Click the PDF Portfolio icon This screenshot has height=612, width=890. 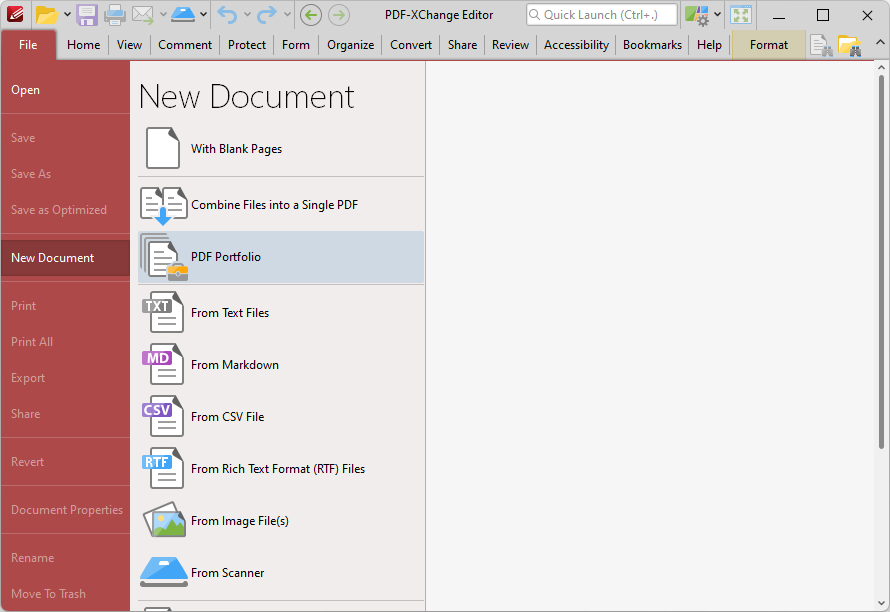(x=163, y=257)
